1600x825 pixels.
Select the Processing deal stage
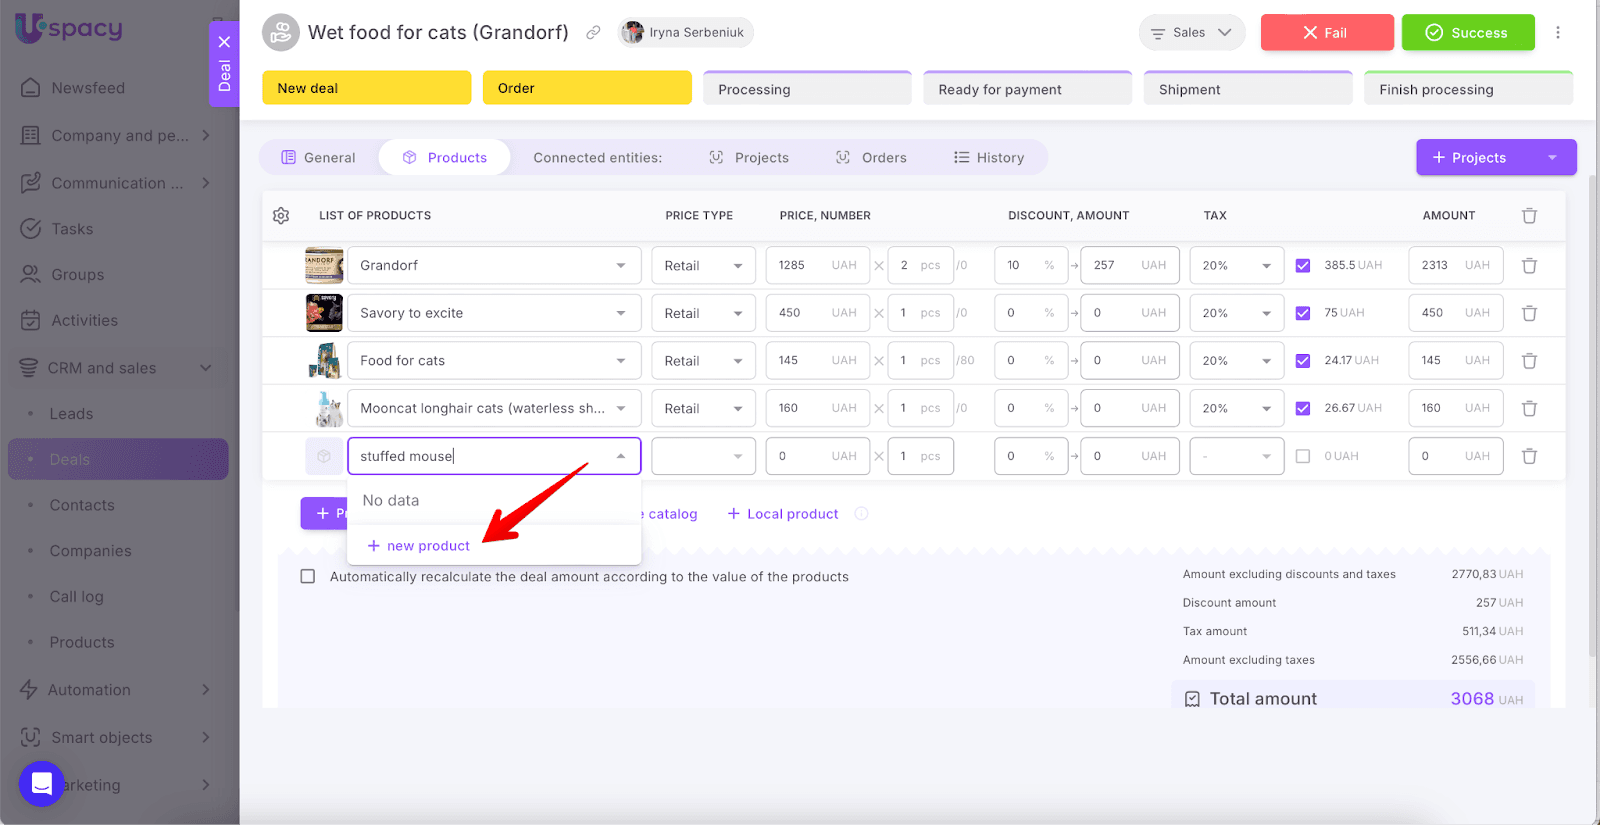[x=807, y=89]
